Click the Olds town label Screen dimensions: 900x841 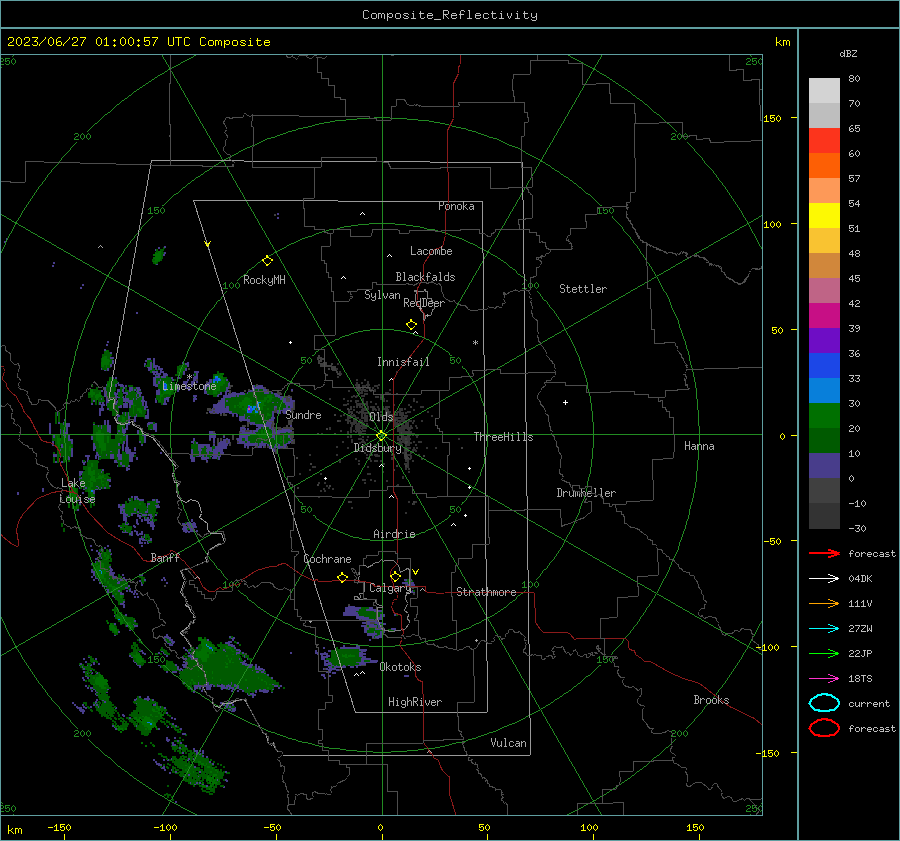(381, 417)
